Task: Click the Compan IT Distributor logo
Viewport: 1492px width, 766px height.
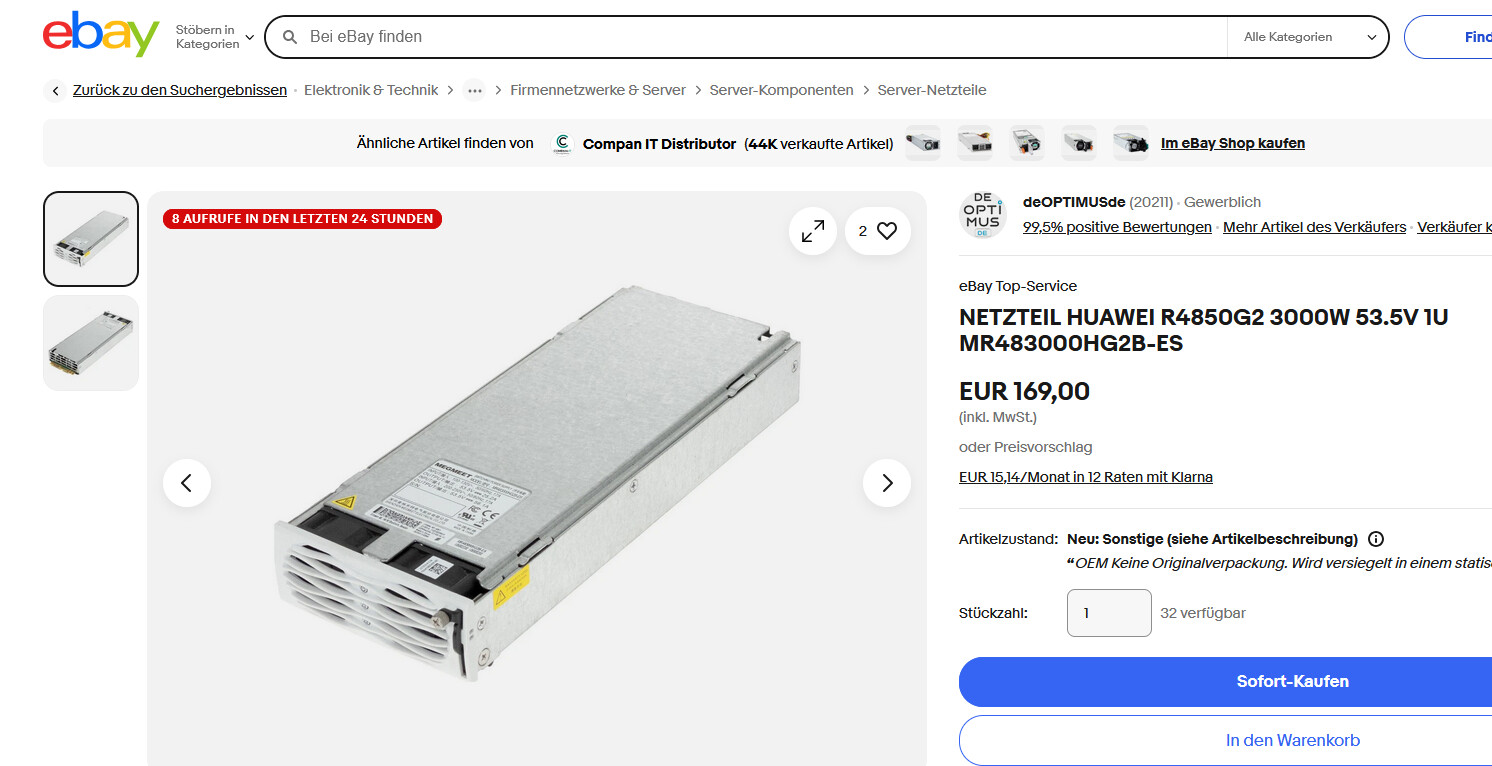Action: click(563, 143)
